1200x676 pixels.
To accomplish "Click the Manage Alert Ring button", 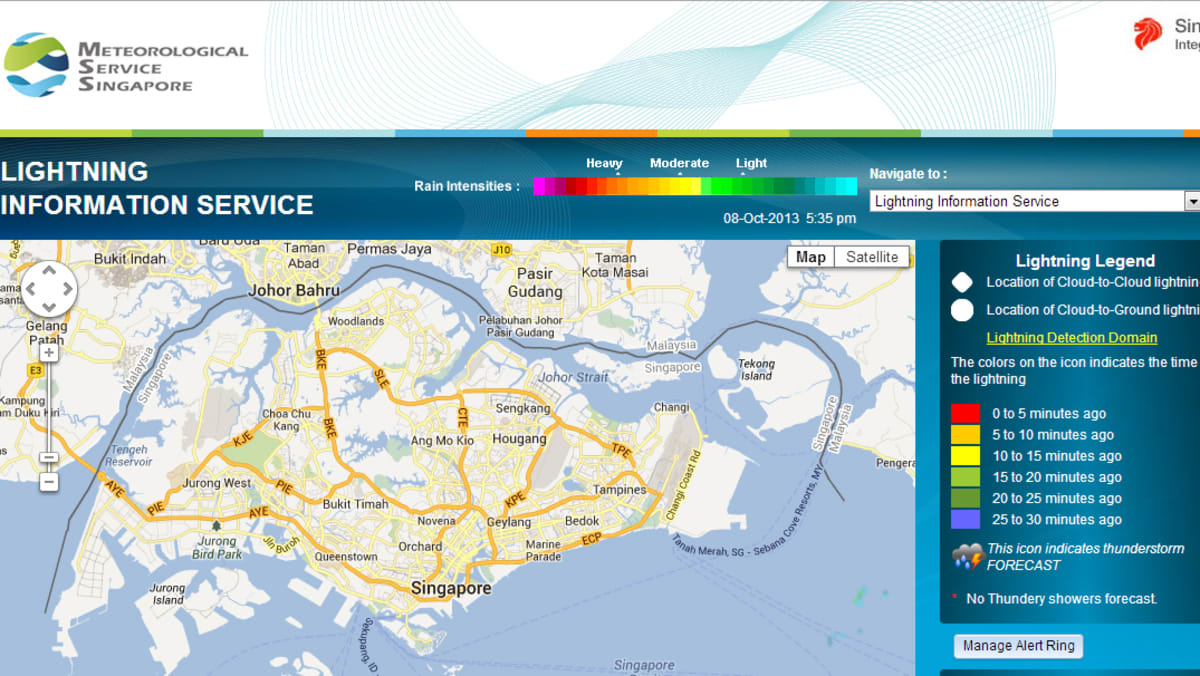I will pyautogui.click(x=1018, y=646).
